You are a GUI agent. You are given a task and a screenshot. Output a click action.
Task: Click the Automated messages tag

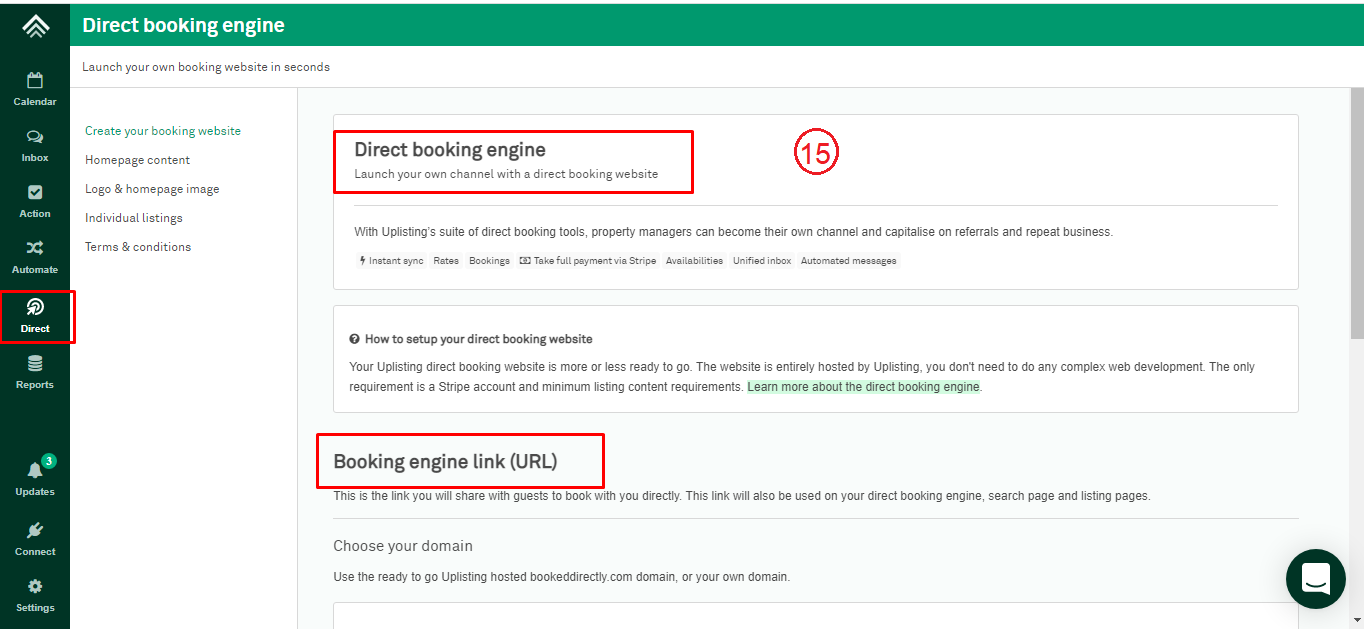[x=849, y=261]
